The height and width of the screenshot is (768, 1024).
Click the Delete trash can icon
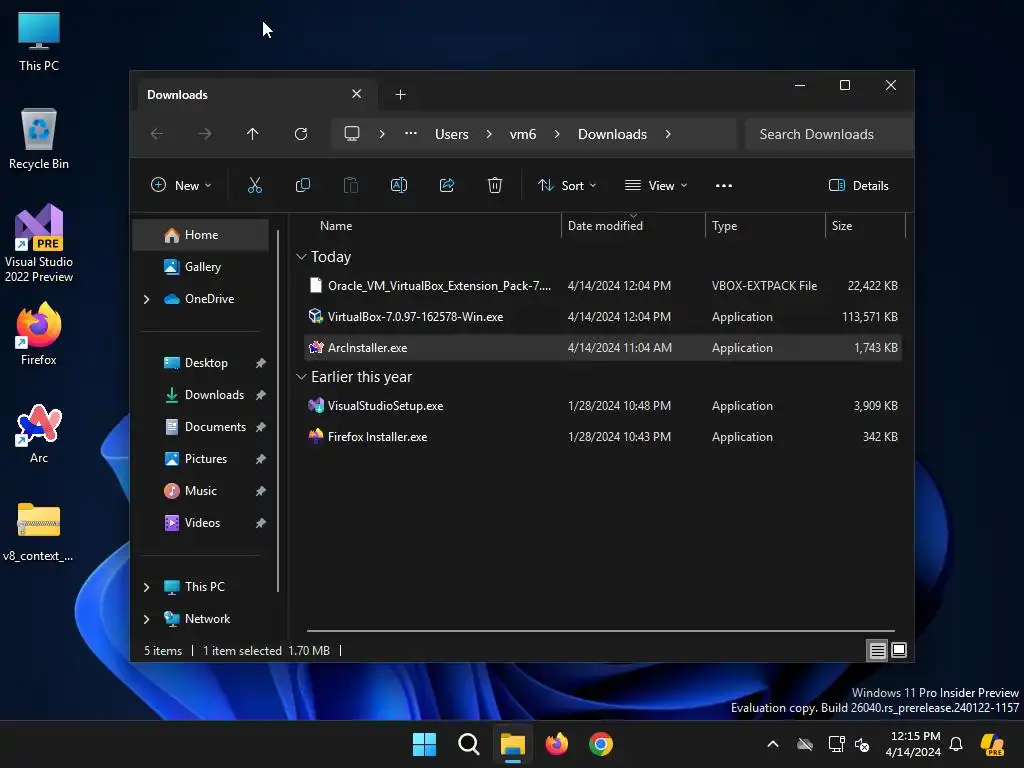coord(494,185)
